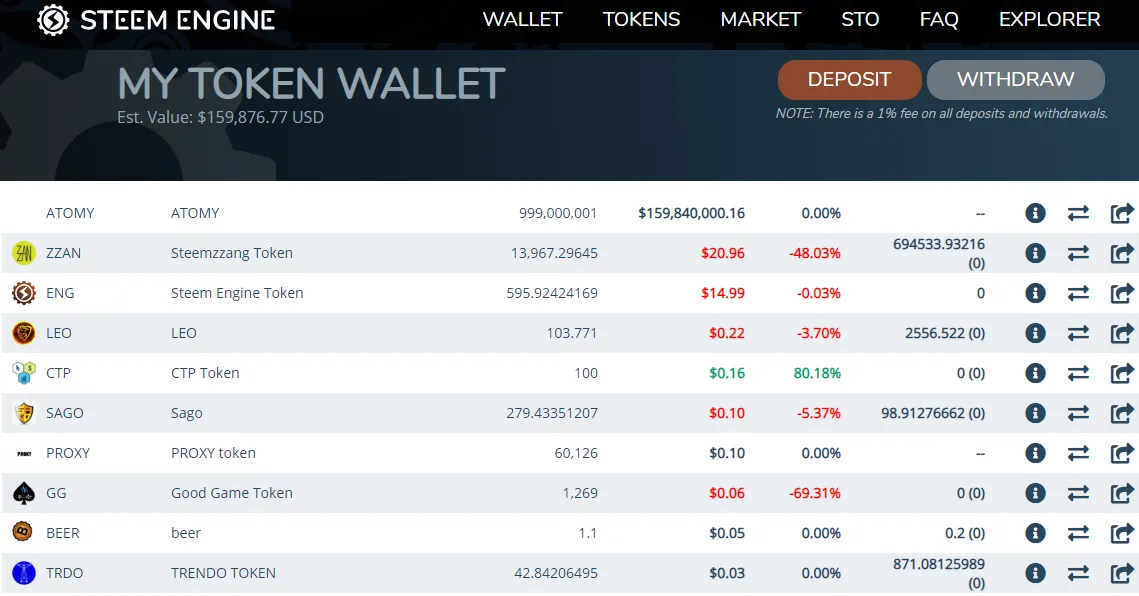The width and height of the screenshot is (1139, 596).
Task: Send LEO tokens with share icon
Action: coord(1122,333)
